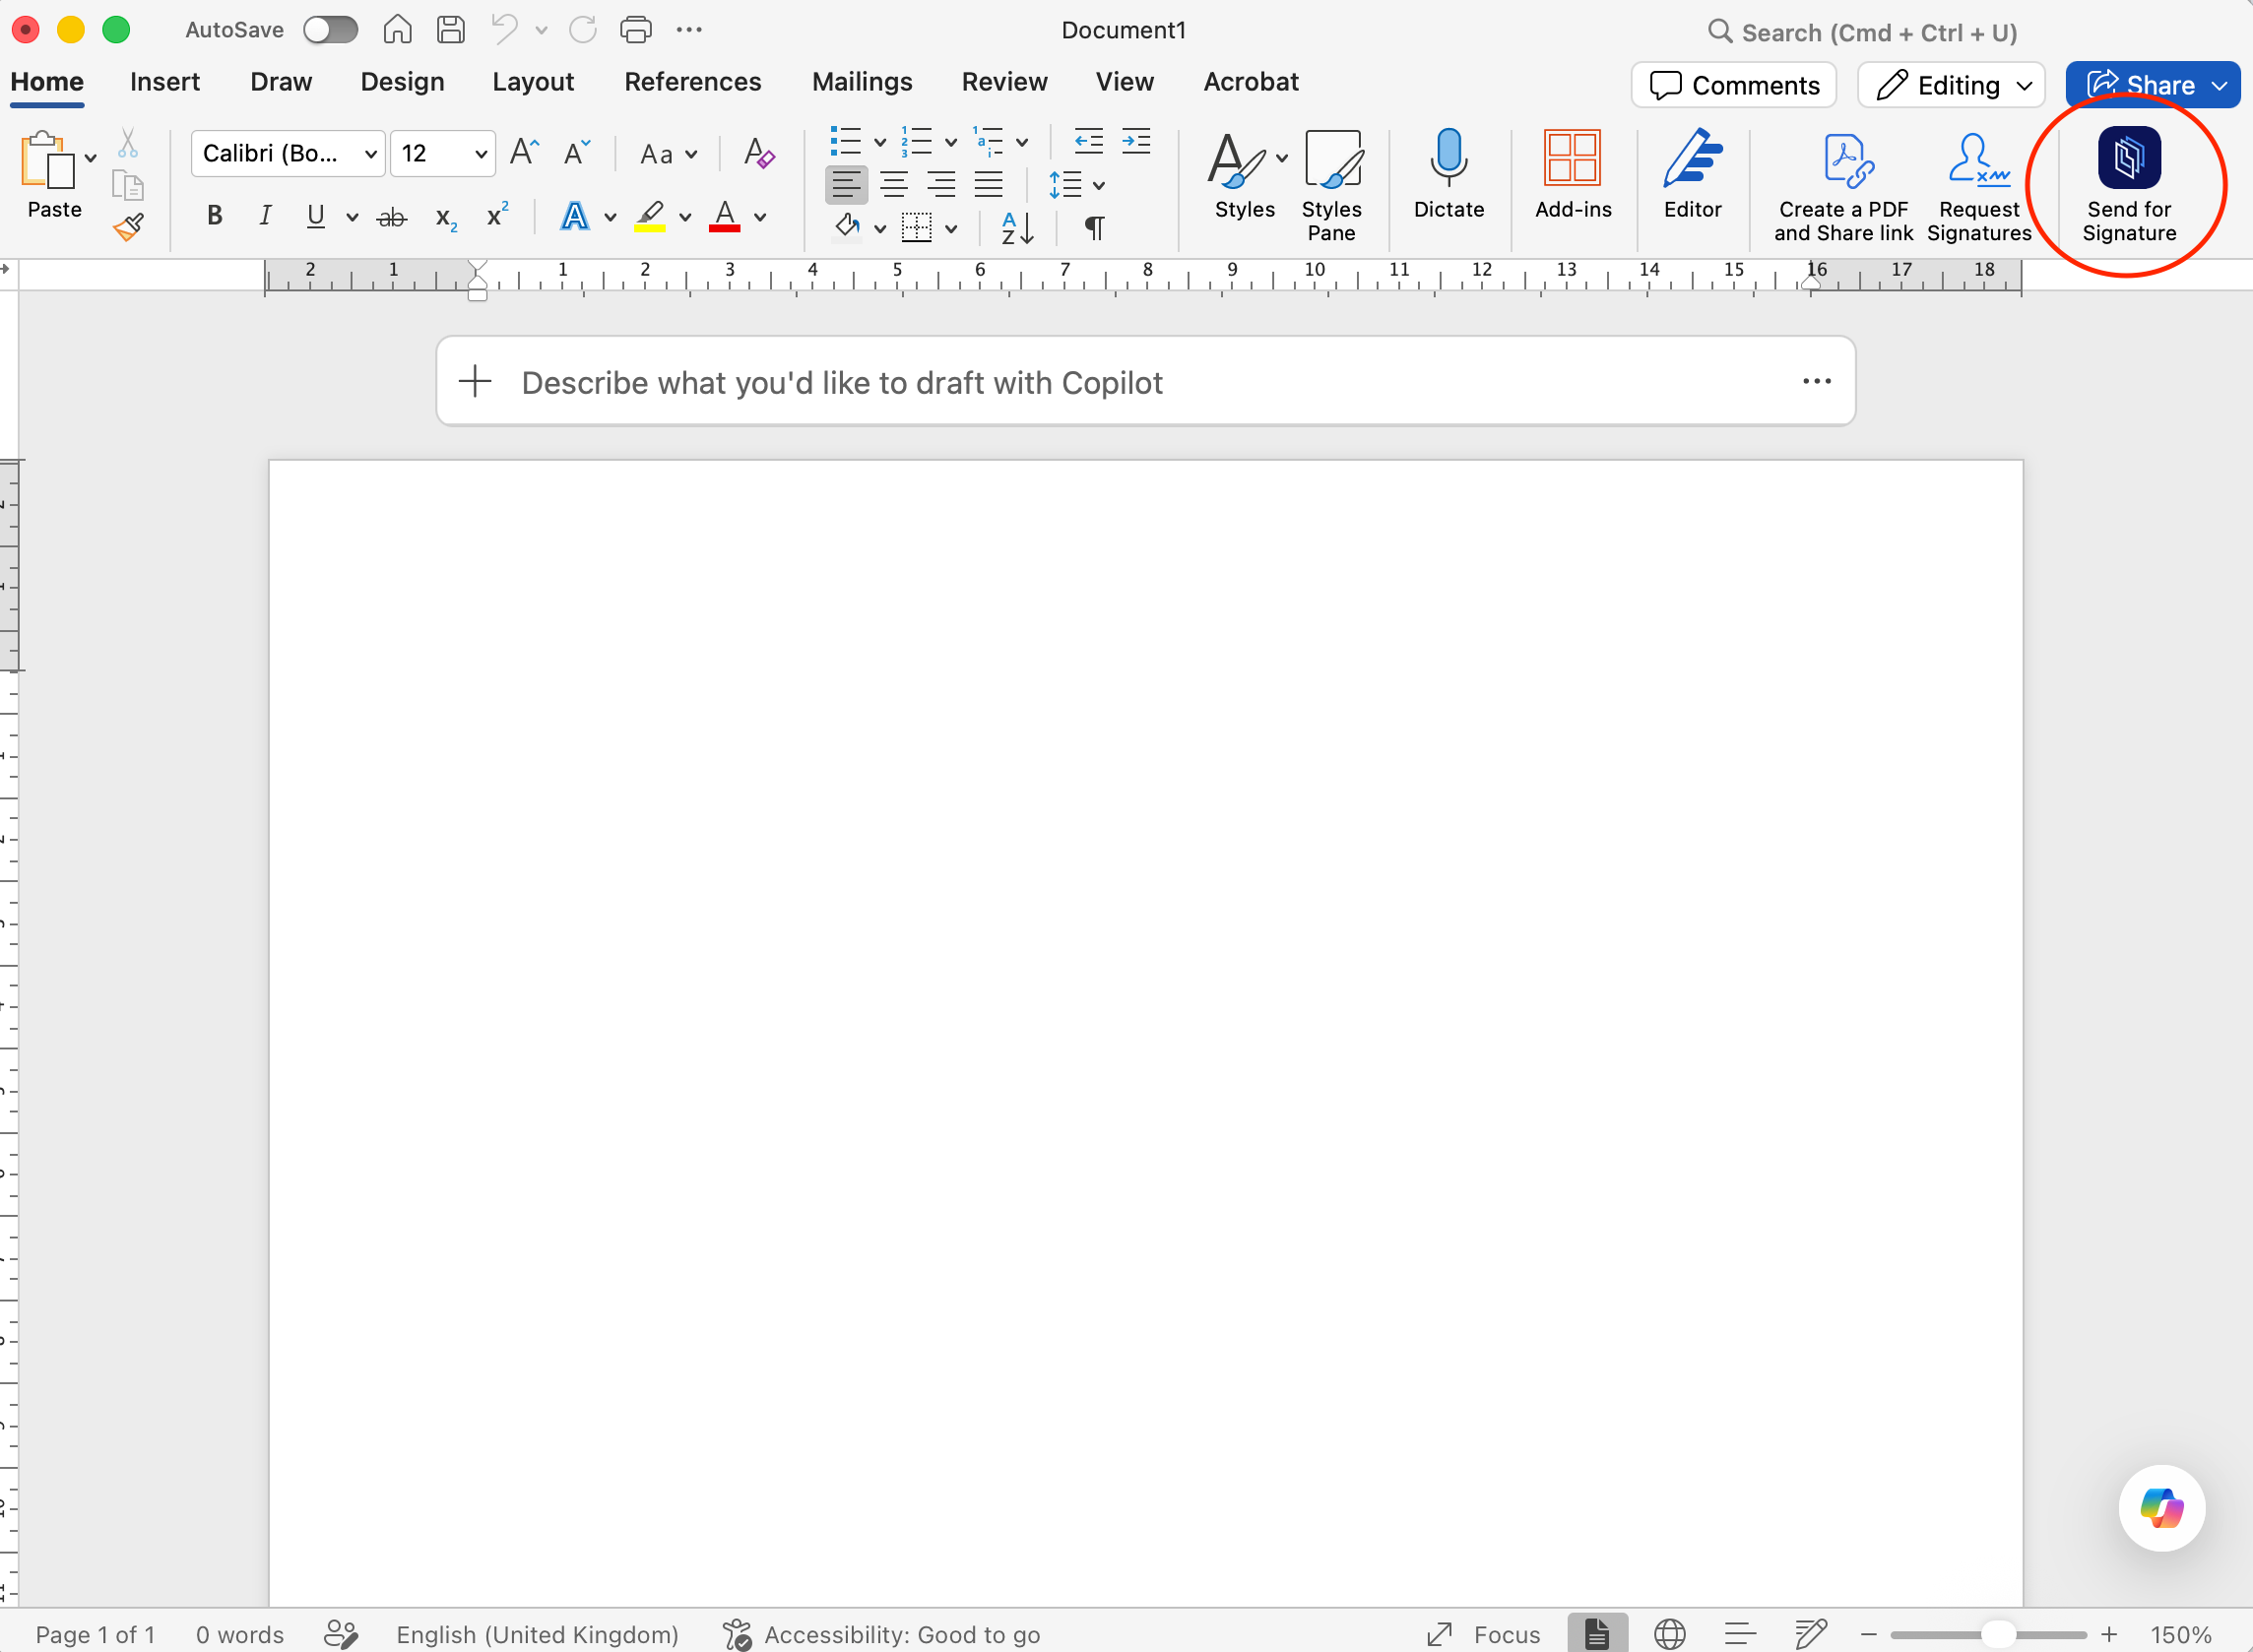Open the Change Case Aa dropdown
The image size is (2253, 1652).
pyautogui.click(x=668, y=154)
